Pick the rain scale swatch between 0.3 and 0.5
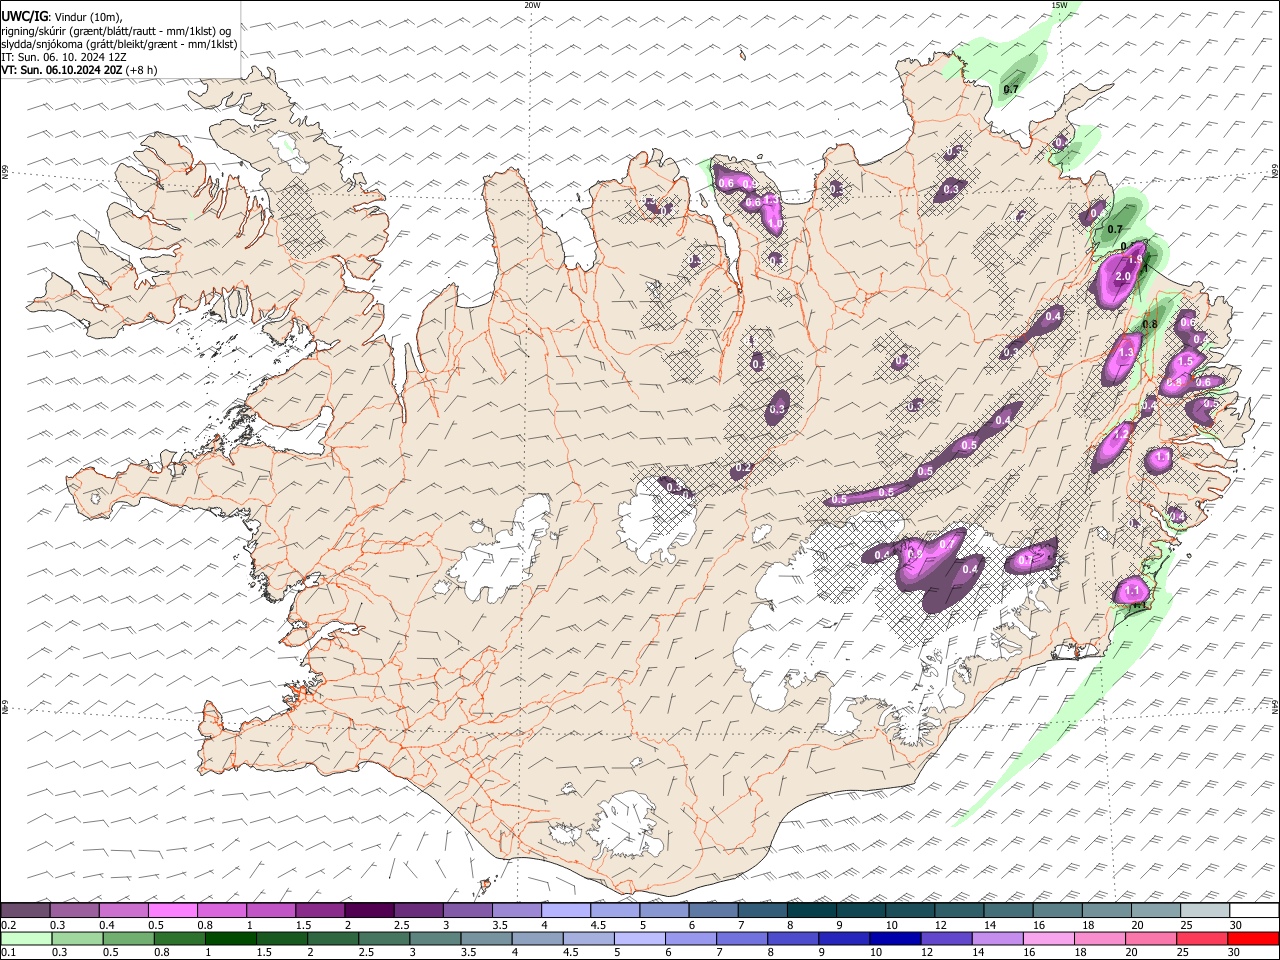 point(77,939)
